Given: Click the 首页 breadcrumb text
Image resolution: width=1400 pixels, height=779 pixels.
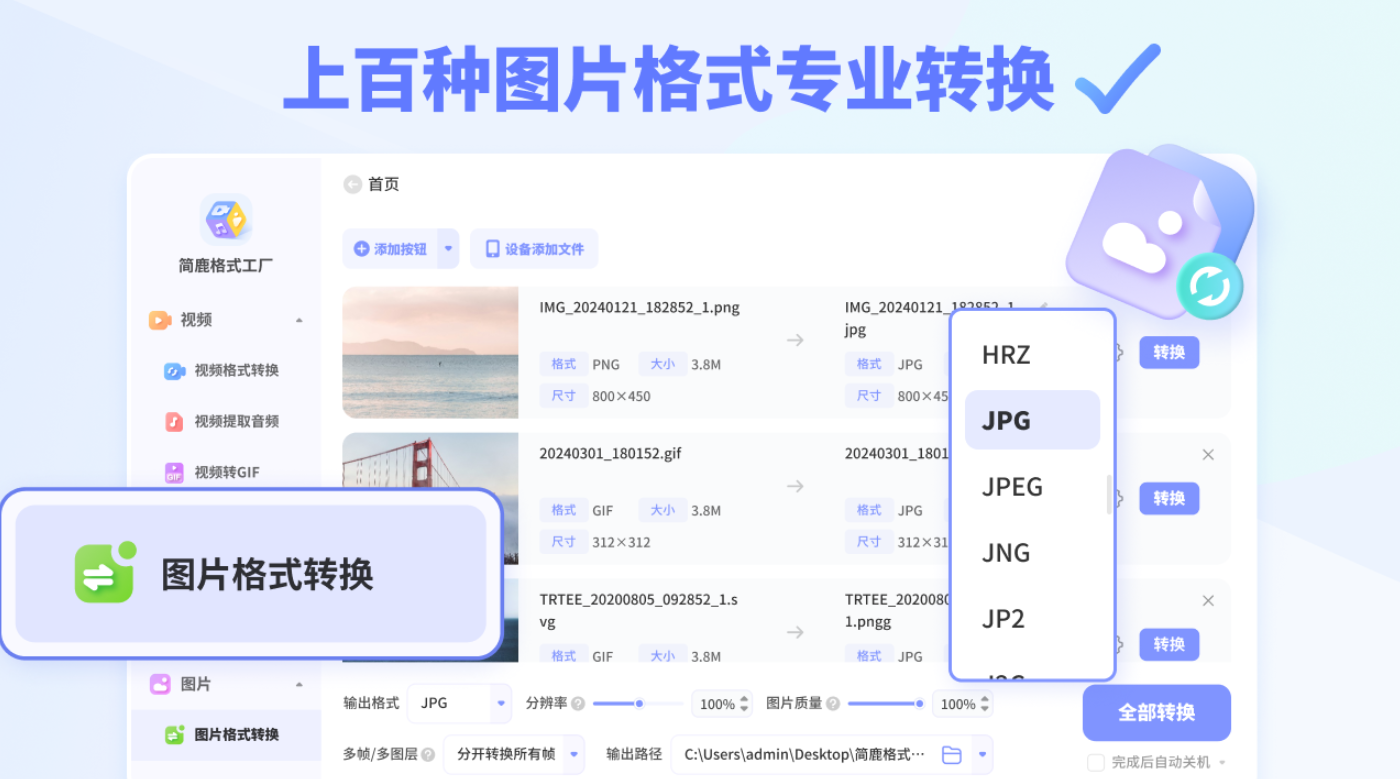Looking at the screenshot, I should (384, 184).
